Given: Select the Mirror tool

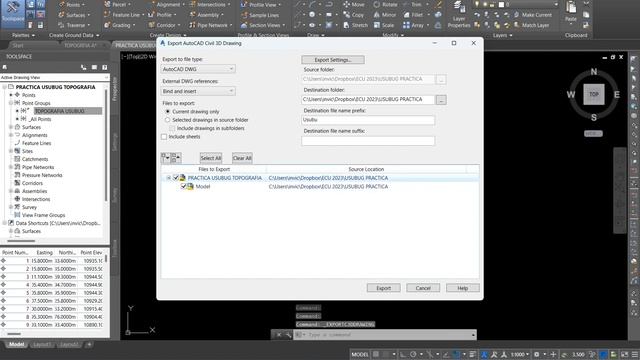Looking at the screenshot, I should coord(384,15).
